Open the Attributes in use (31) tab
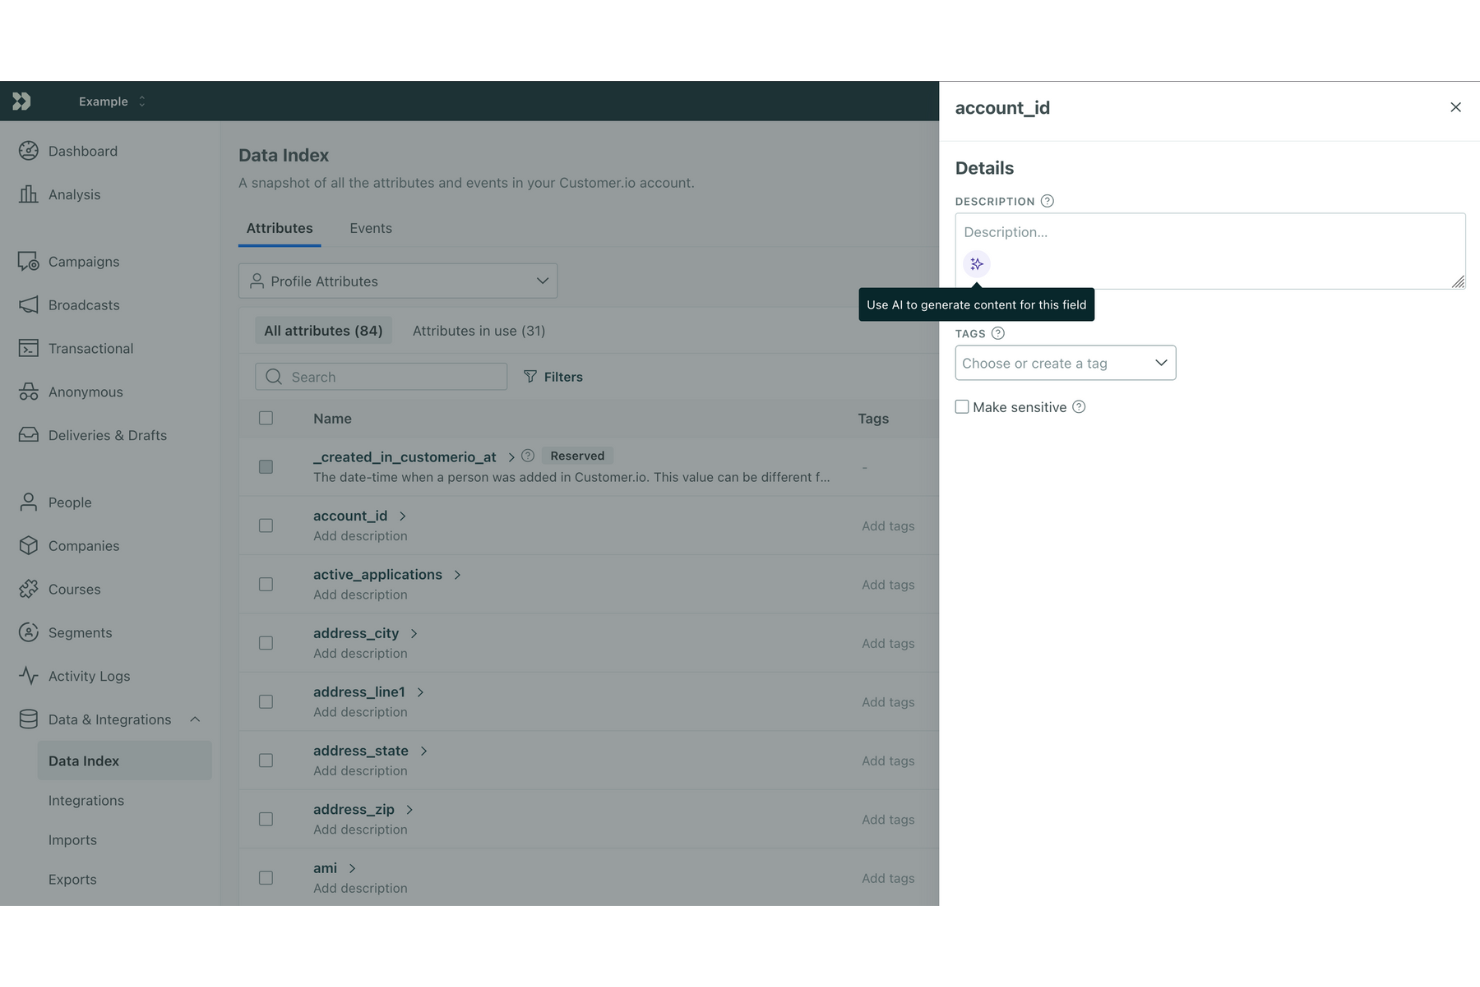1480x987 pixels. click(x=479, y=330)
